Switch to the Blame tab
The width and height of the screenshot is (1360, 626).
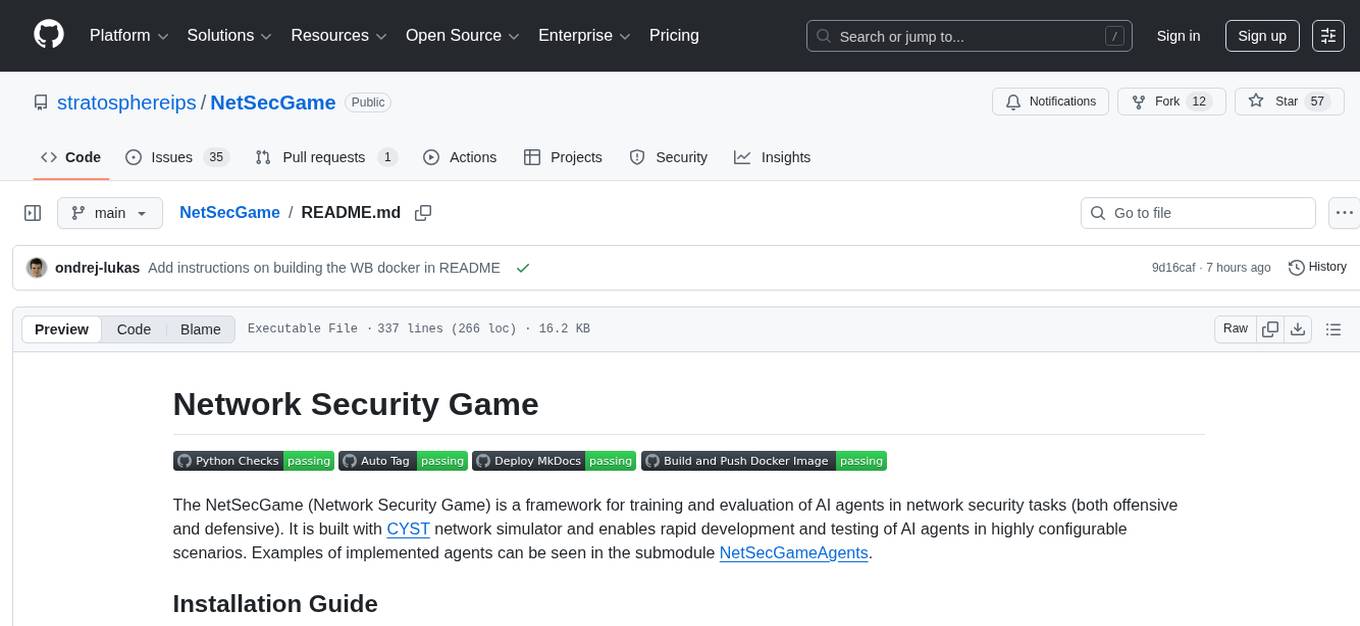click(200, 329)
